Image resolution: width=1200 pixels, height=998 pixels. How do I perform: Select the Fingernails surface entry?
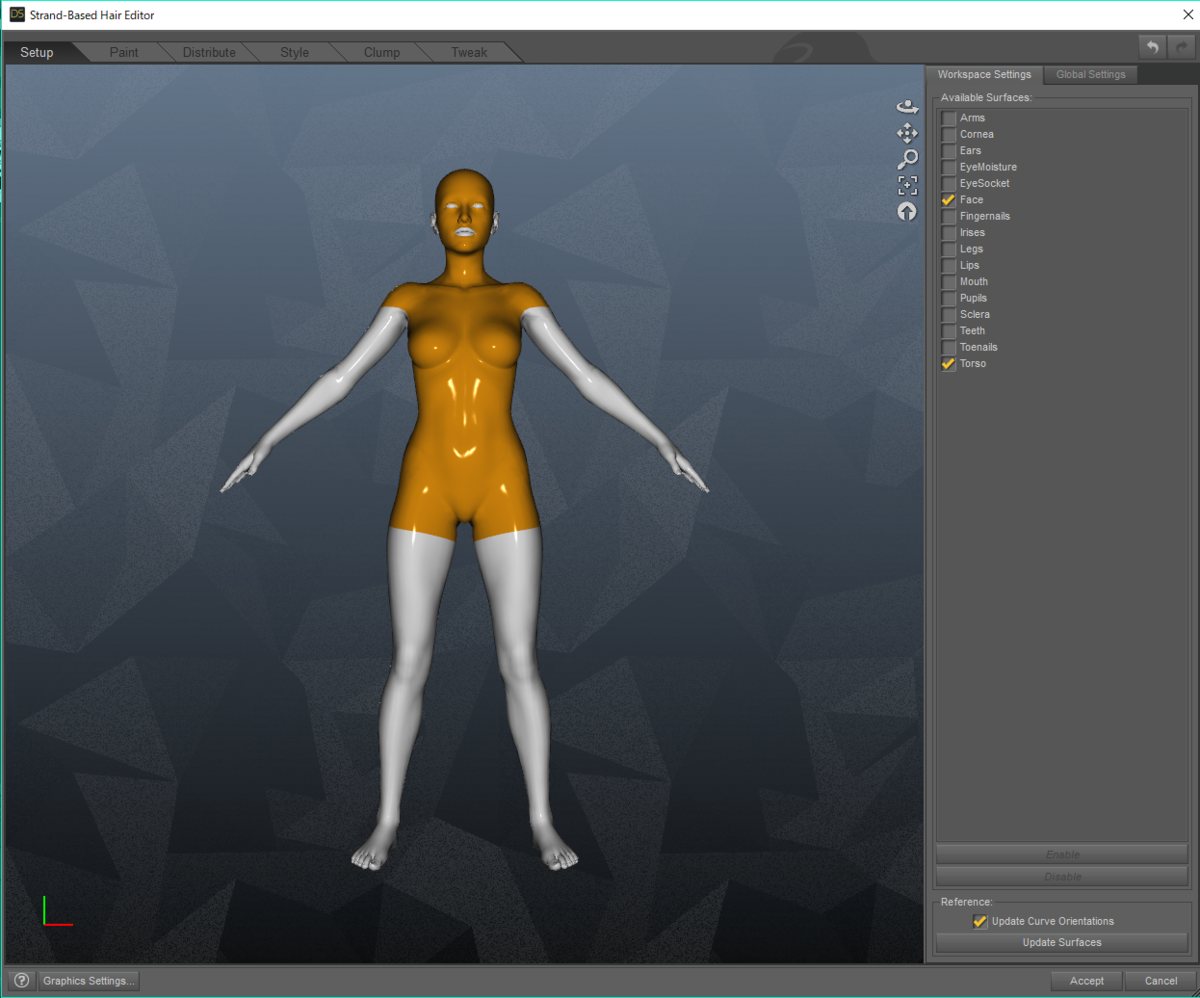[x=985, y=216]
